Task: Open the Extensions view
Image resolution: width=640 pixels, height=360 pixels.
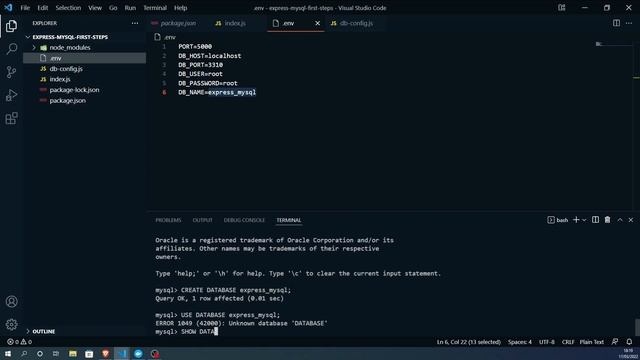Action: pyautogui.click(x=11, y=118)
